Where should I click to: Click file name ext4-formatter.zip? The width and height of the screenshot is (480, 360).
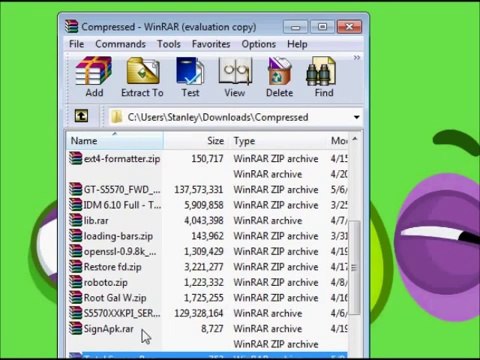tap(122, 159)
